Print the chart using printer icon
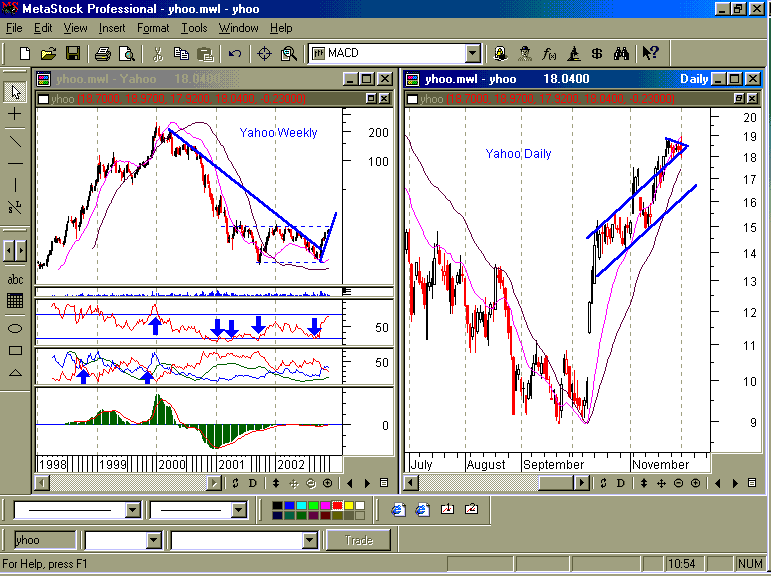Viewport: 771px width, 576px height. (x=103, y=53)
